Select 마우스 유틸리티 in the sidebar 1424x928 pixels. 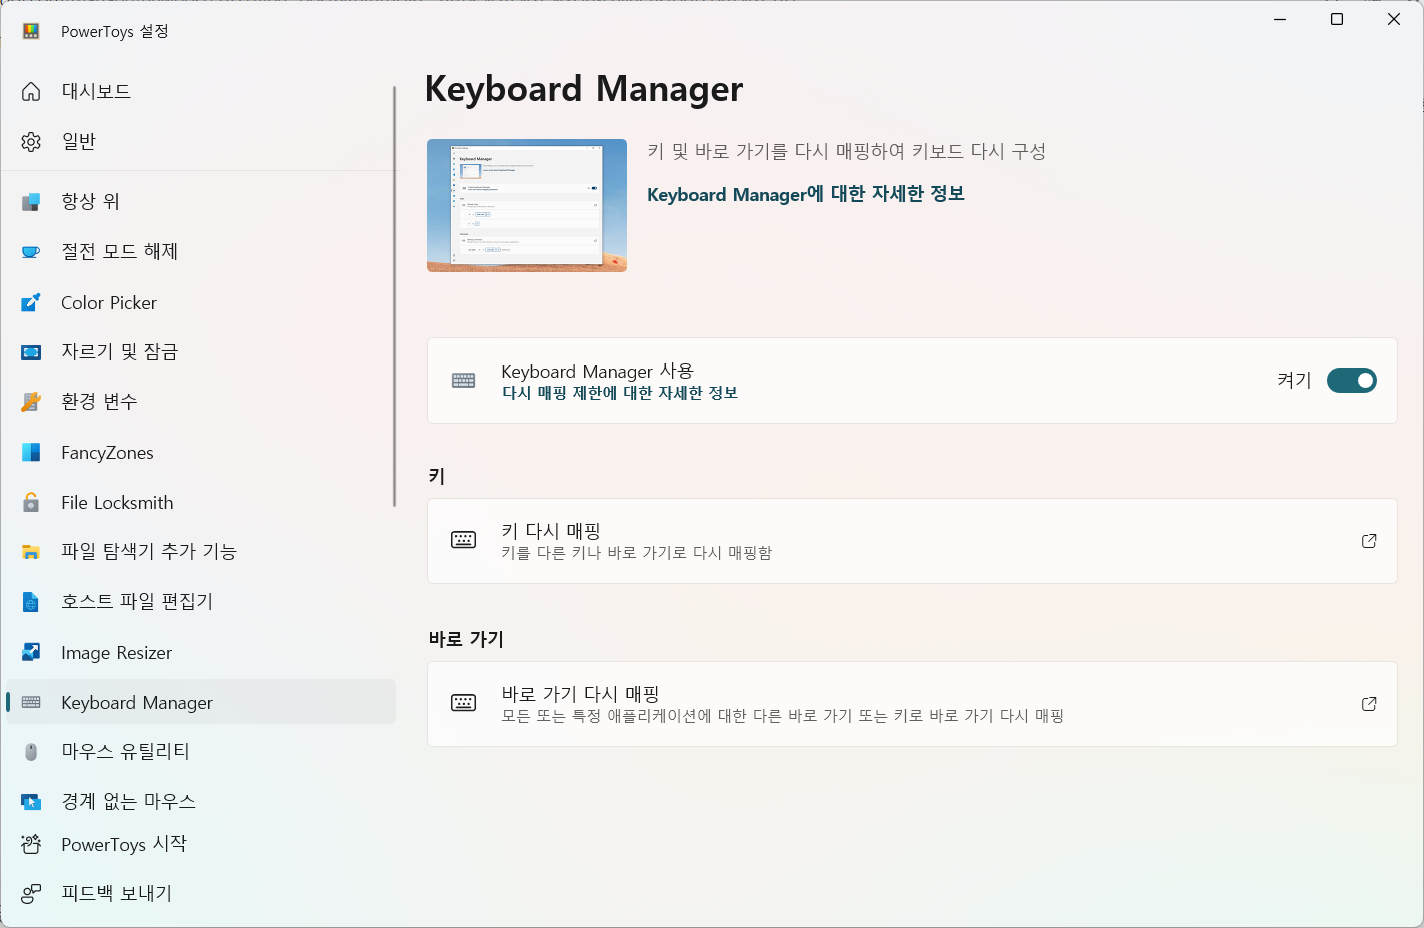point(201,752)
